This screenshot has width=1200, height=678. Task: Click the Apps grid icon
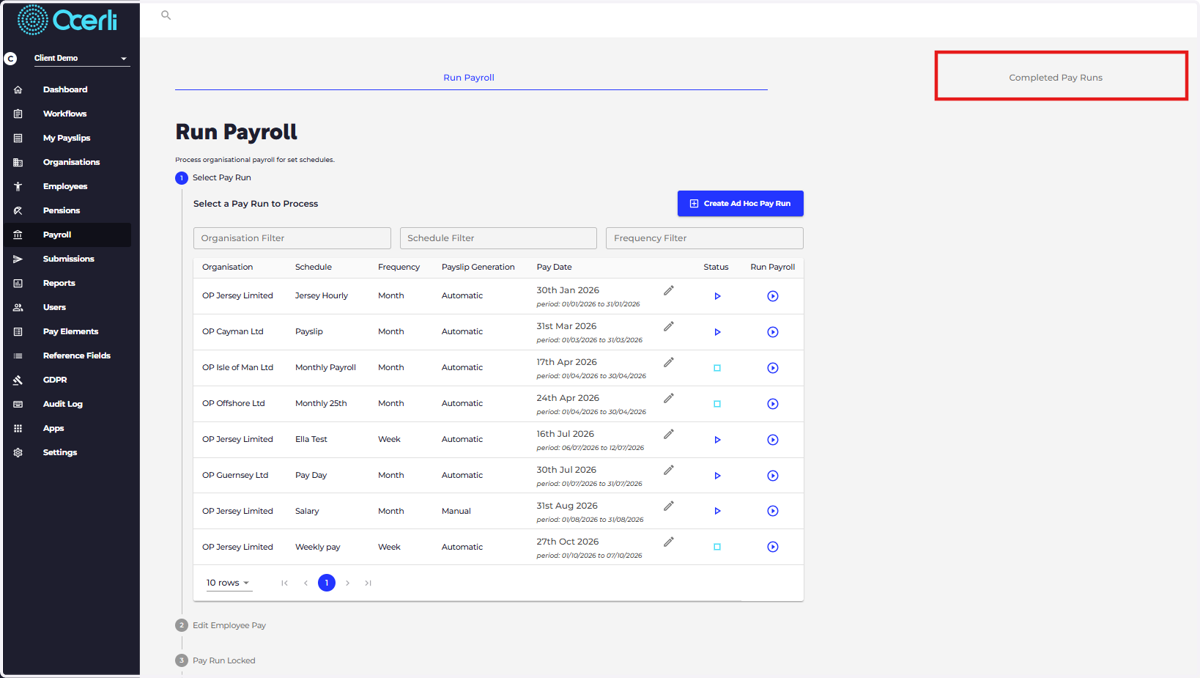click(18, 428)
